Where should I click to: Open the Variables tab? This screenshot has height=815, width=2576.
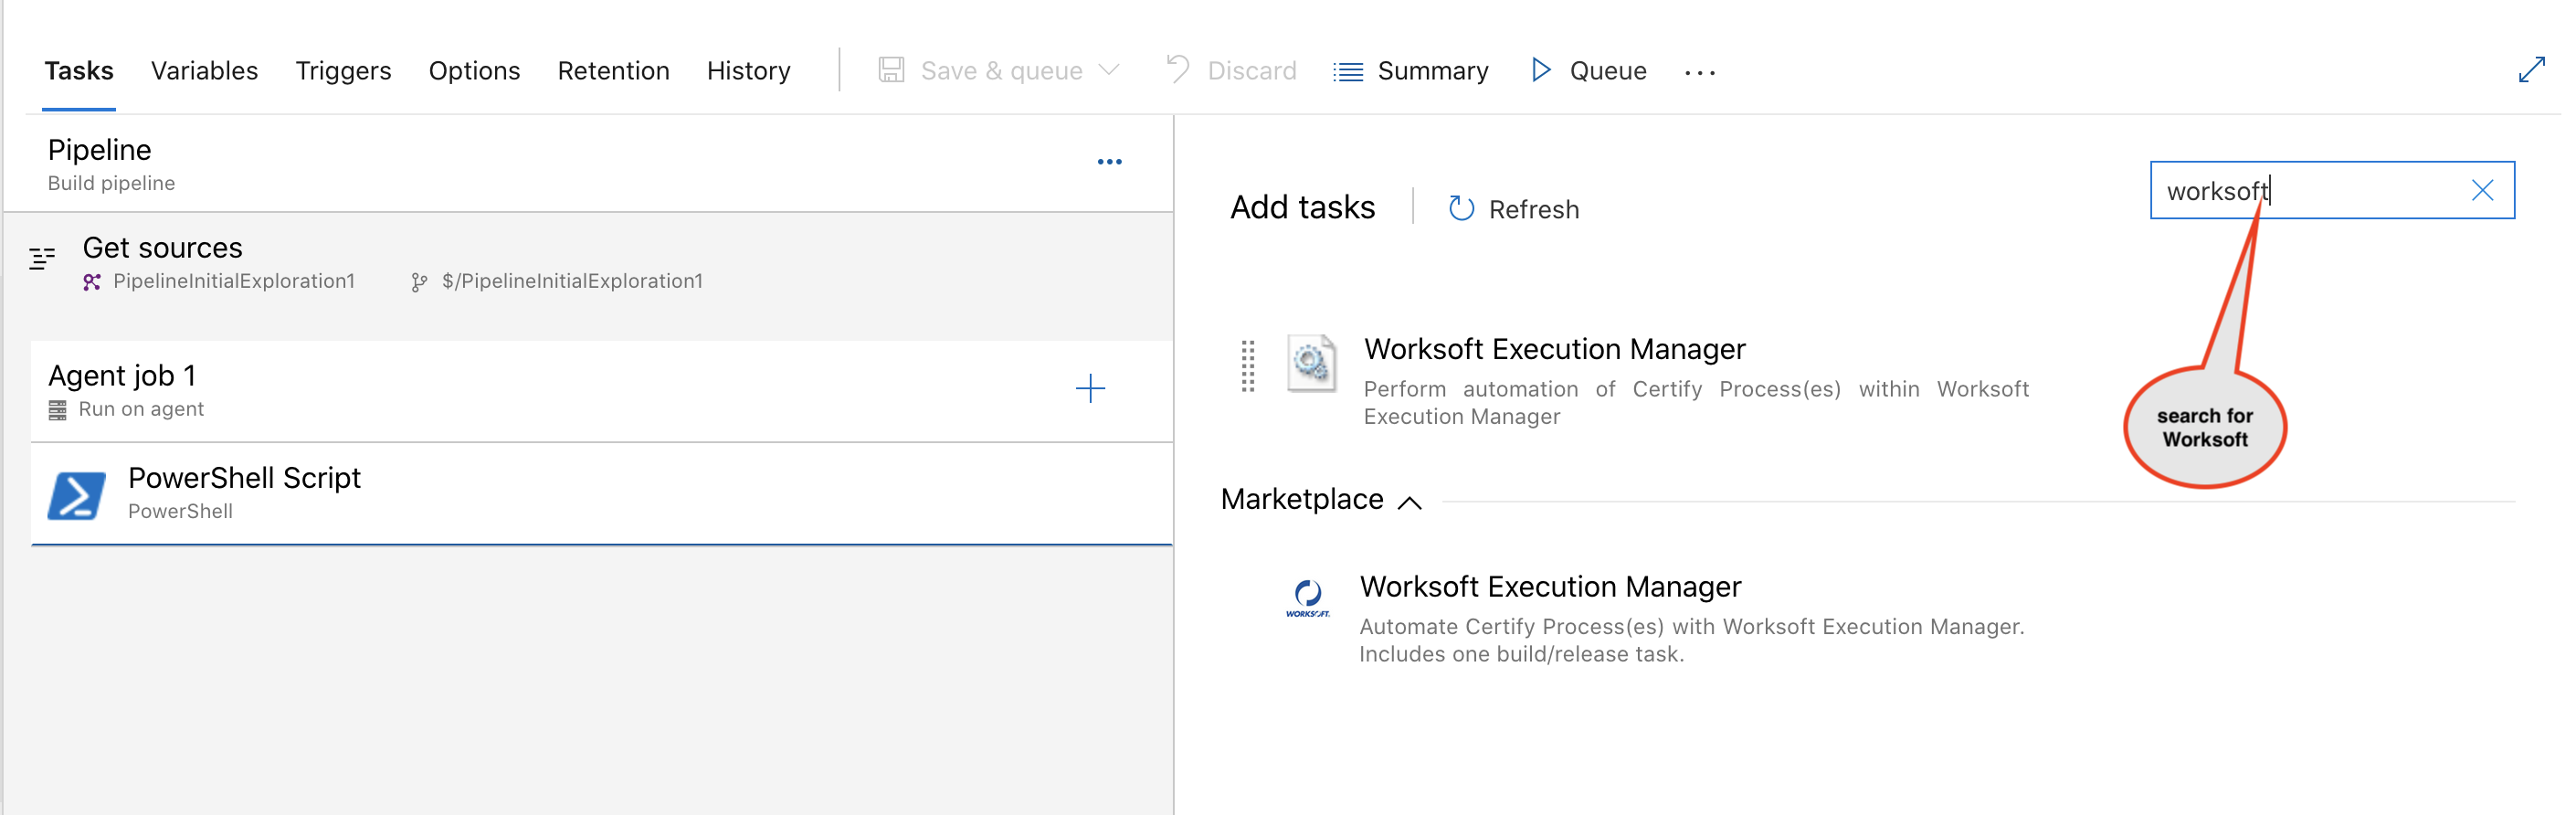pyautogui.click(x=204, y=71)
